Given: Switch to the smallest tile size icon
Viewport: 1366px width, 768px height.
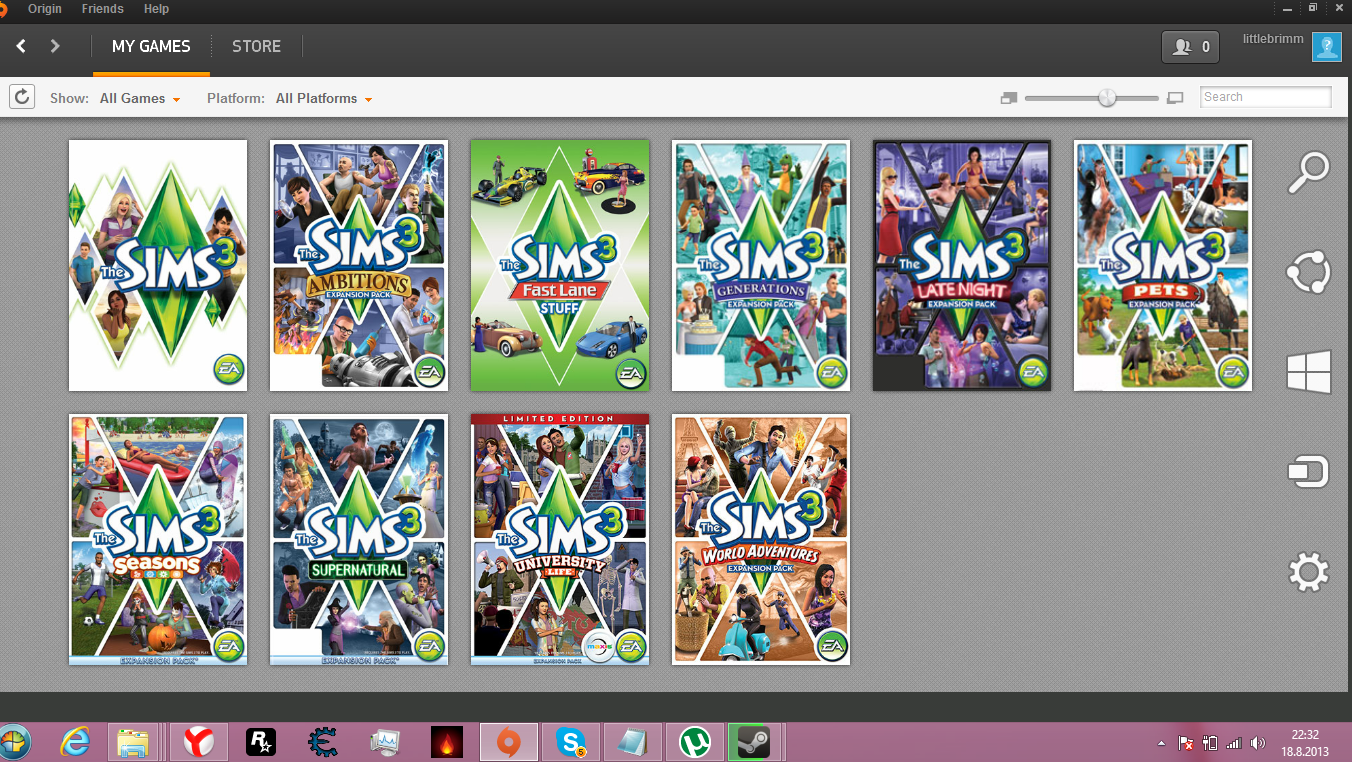Looking at the screenshot, I should [1008, 98].
